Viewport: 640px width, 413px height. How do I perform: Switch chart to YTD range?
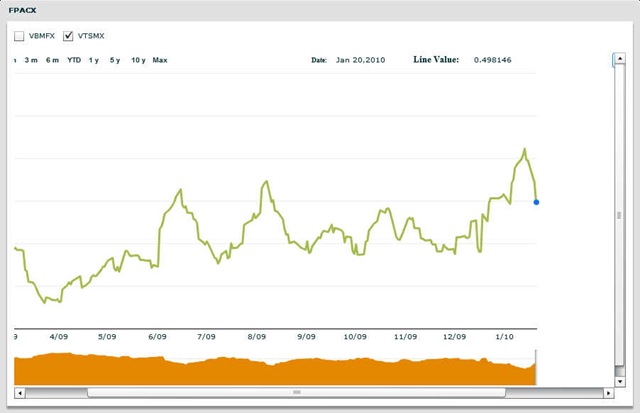pos(74,60)
